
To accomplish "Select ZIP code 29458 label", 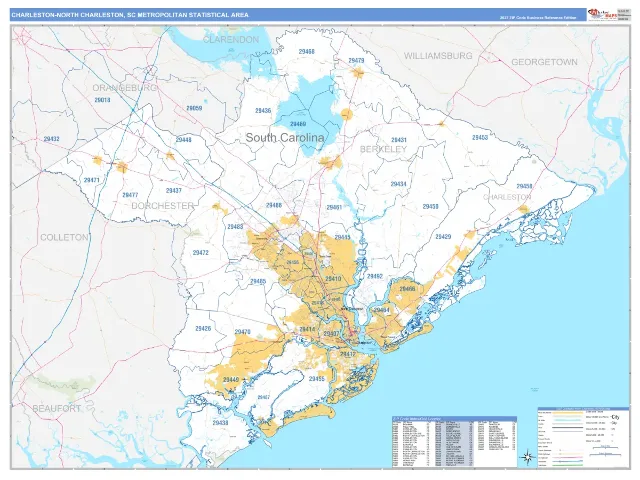I will (524, 186).
